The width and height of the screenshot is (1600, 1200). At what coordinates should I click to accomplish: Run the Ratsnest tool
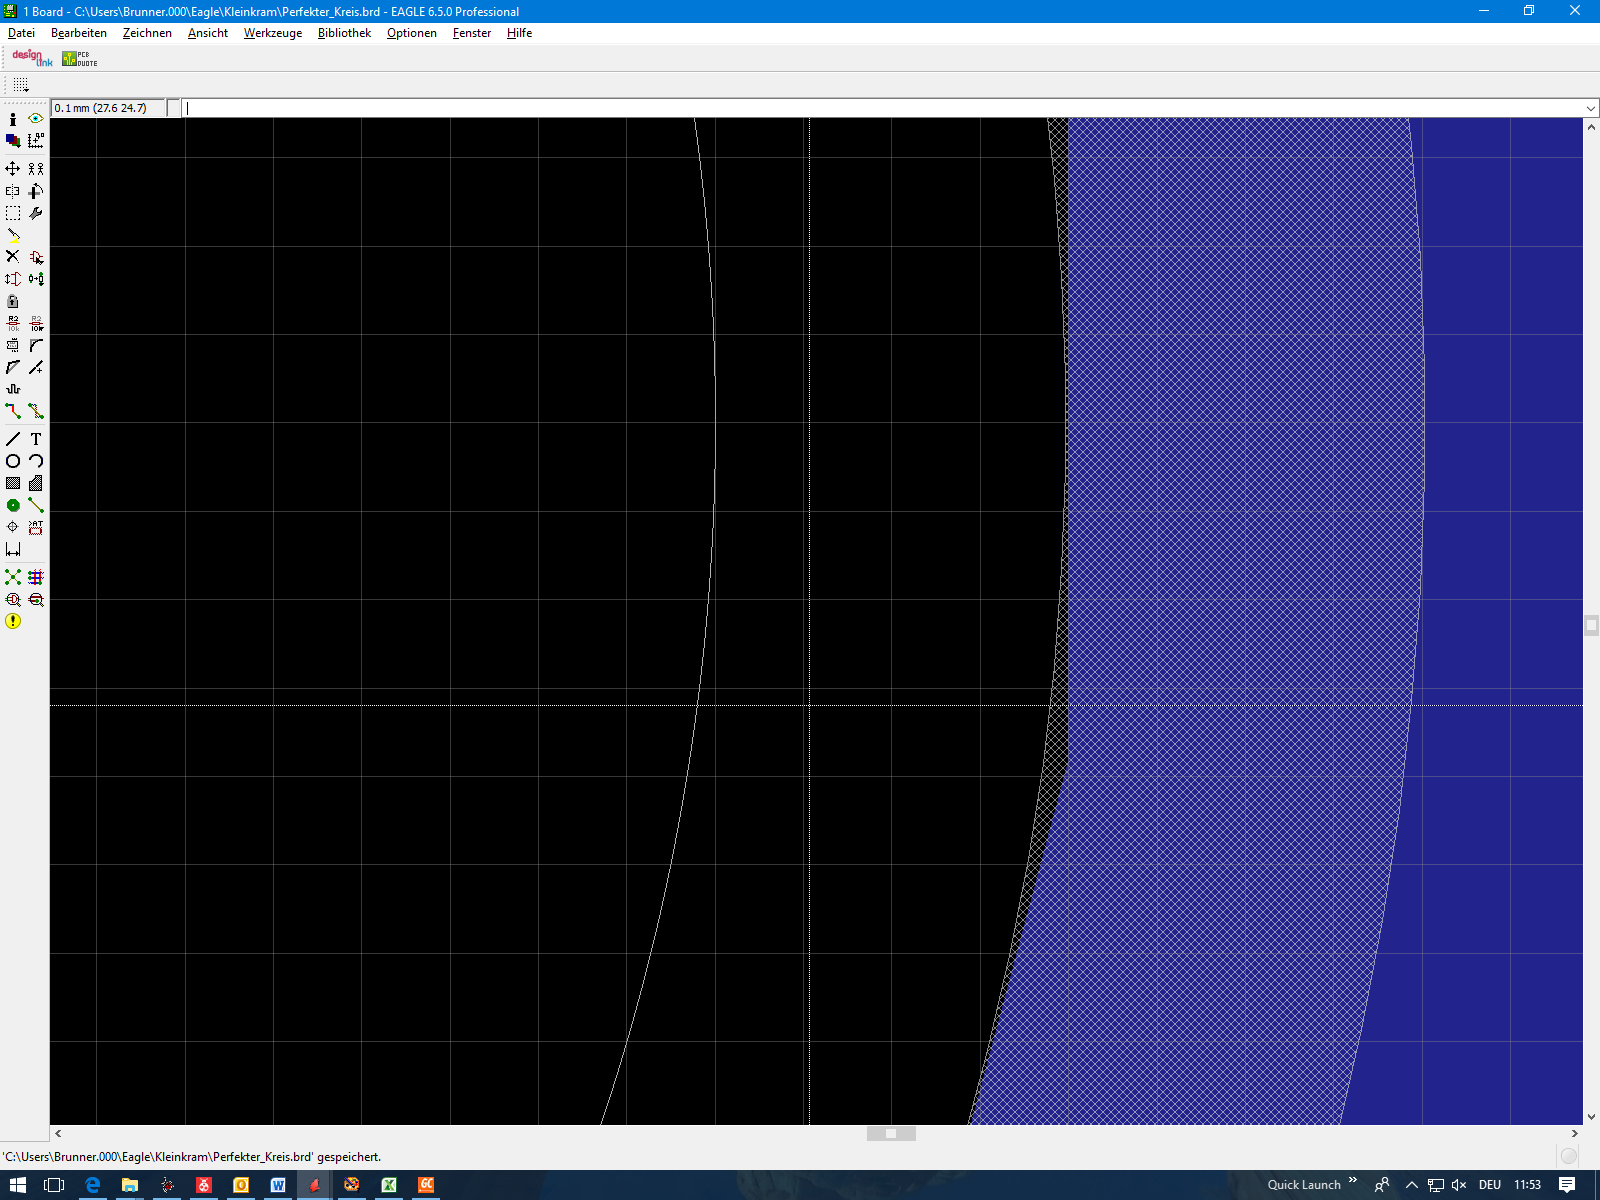pos(13,577)
